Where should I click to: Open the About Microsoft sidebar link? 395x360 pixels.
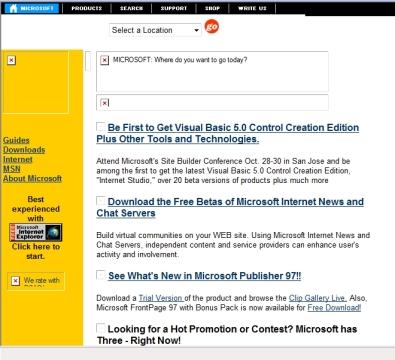click(32, 178)
